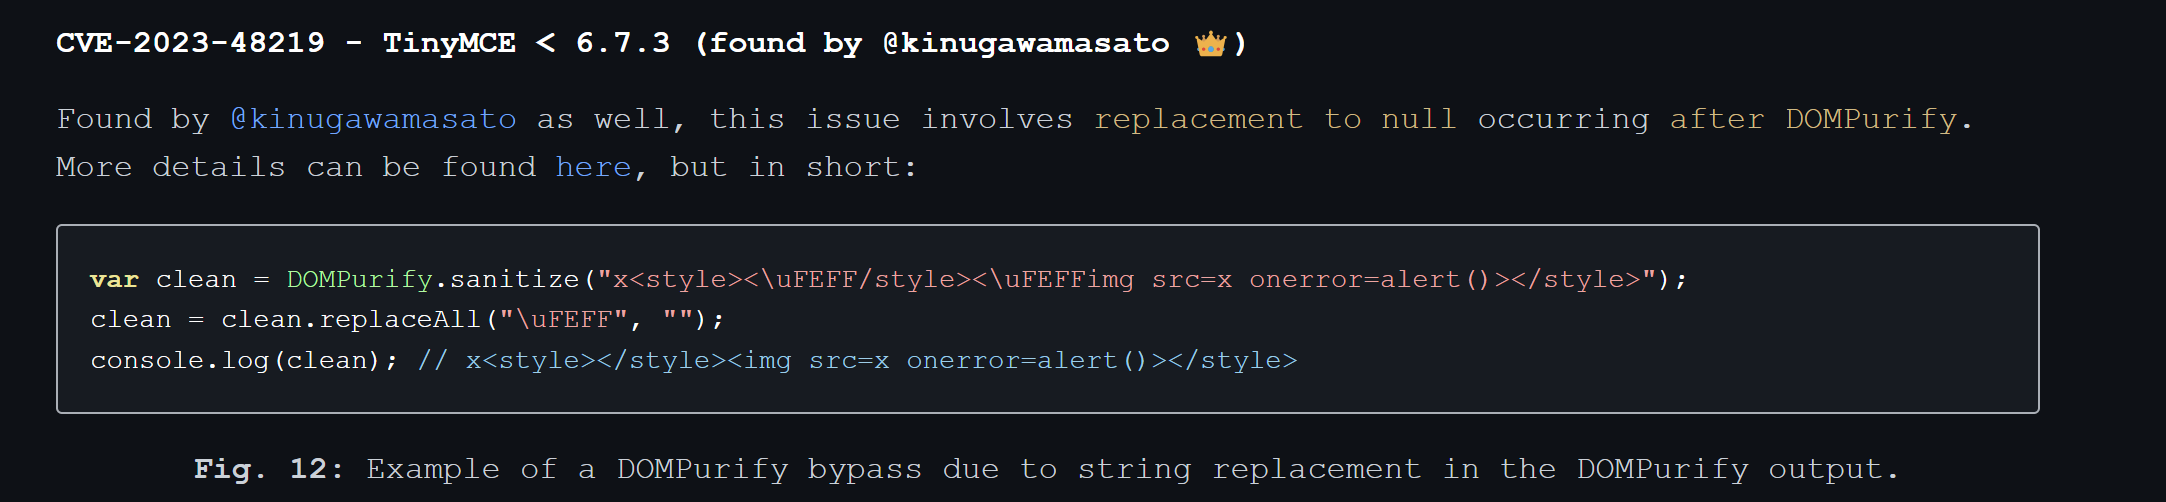Click @kinugawamasato in the heading
Viewport: 2166px width, 502px height.
click(x=1026, y=43)
